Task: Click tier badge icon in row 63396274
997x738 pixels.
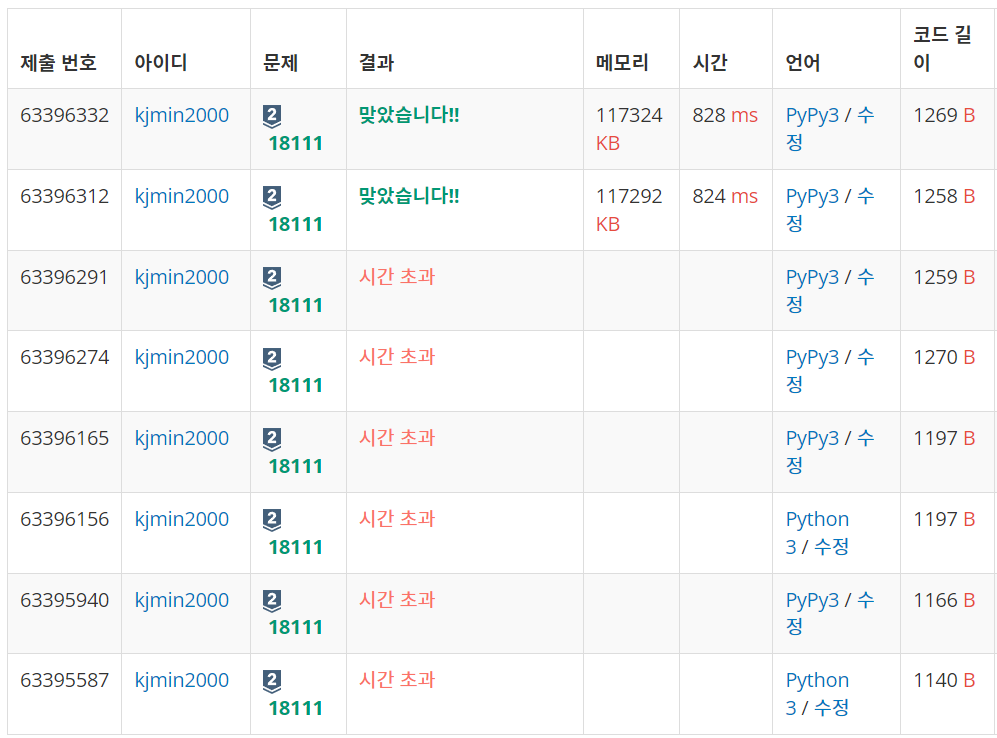Action: (272, 359)
